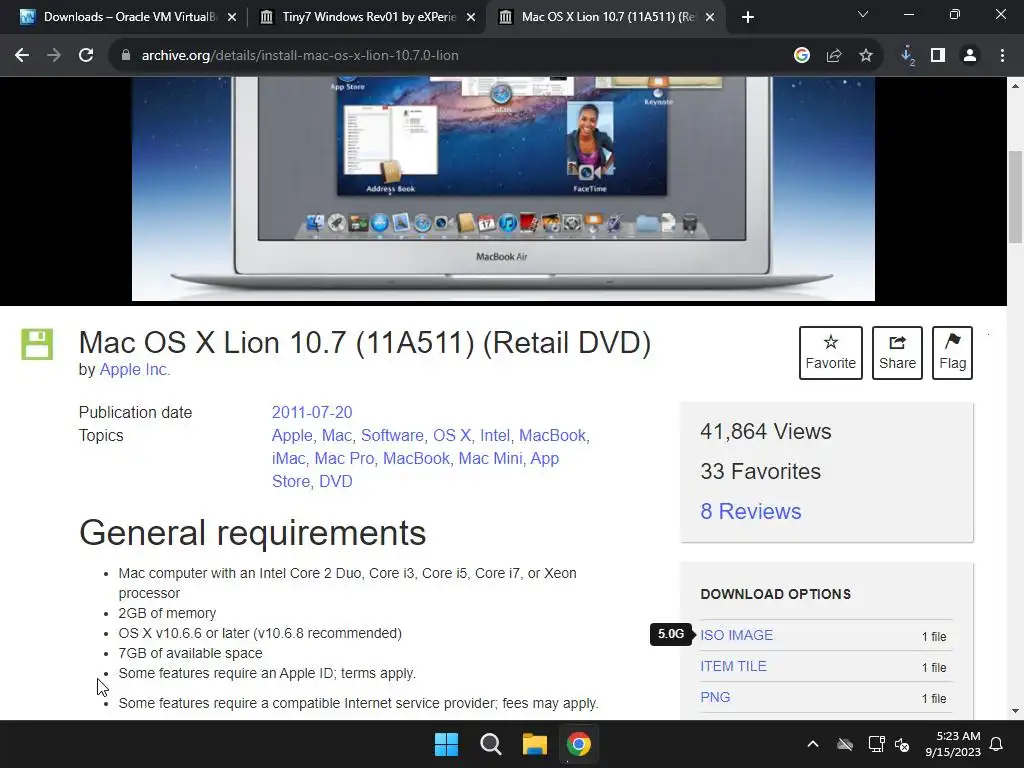This screenshot has width=1024, height=768.
Task: View site security lock information
Action: coord(125,56)
